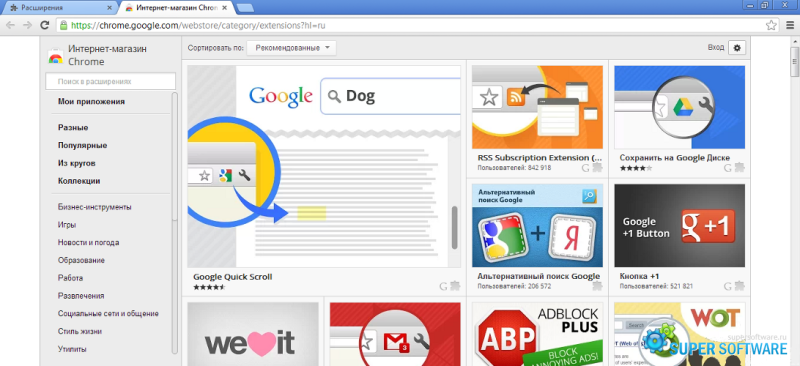Image resolution: width=800 pixels, height=366 pixels.
Task: Click puzzle icon on Google Quick Scroll card
Action: [455, 286]
